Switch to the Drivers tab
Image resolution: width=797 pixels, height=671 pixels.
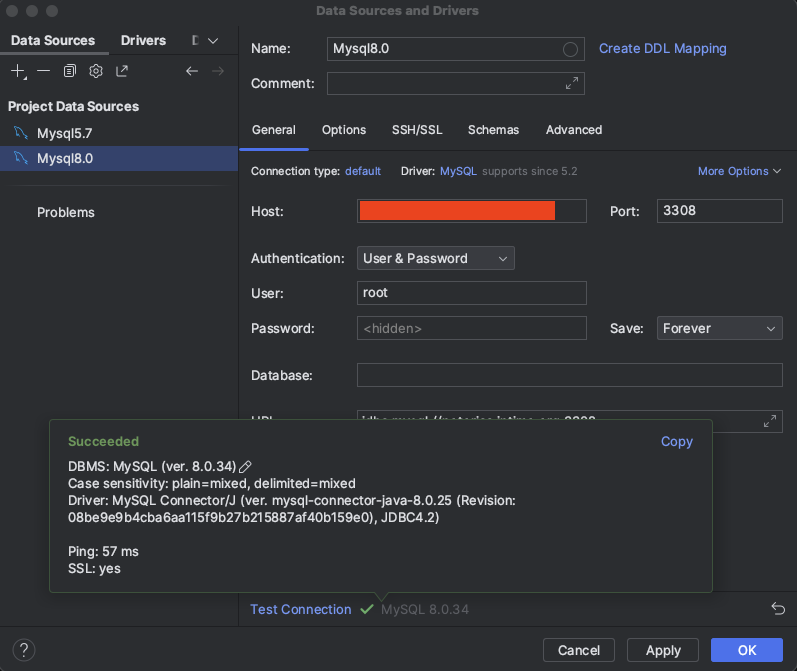coord(143,41)
